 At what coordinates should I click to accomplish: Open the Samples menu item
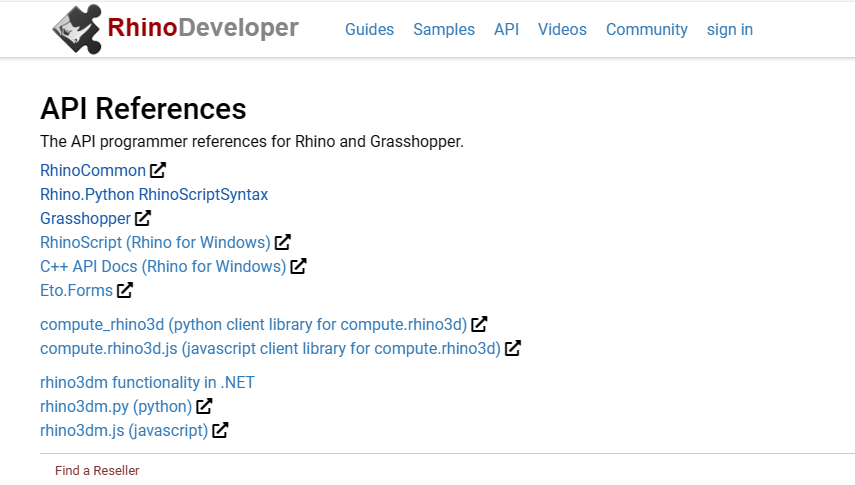tap(444, 29)
